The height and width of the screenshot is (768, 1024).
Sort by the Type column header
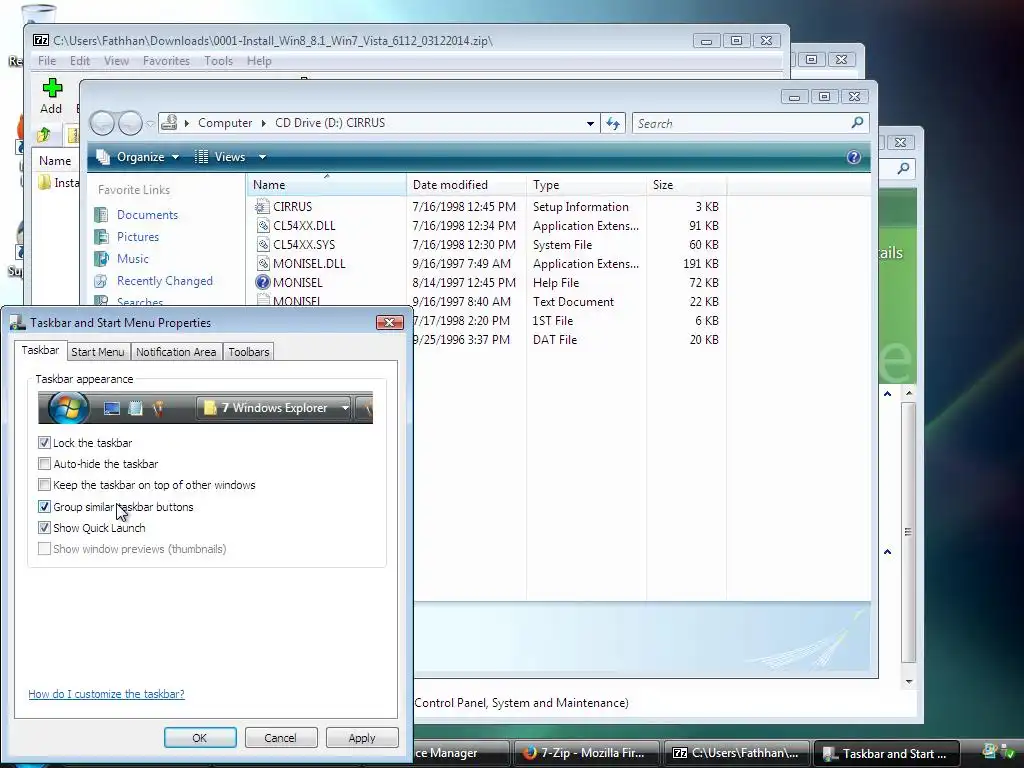[x=586, y=185]
